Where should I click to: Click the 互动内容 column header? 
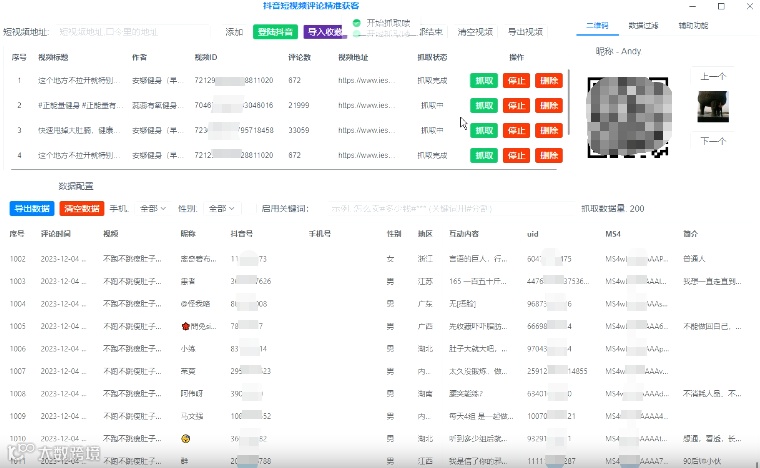[464, 234]
